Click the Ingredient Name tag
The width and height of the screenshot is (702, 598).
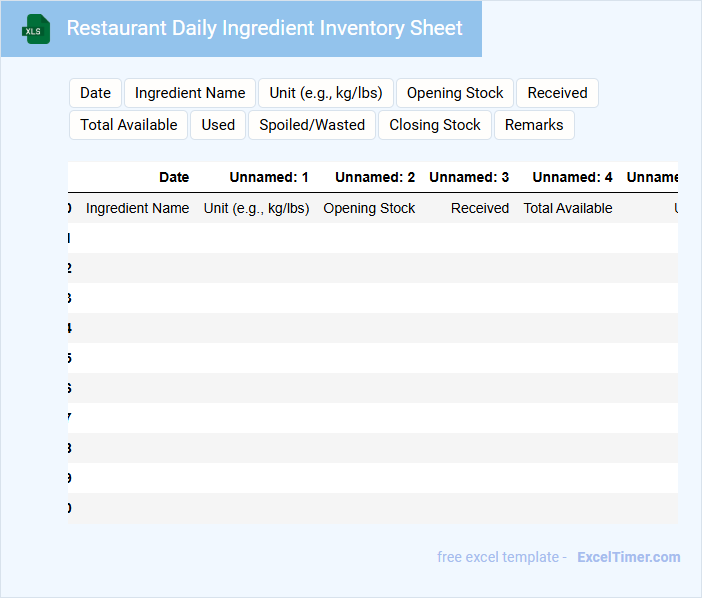[x=190, y=93]
